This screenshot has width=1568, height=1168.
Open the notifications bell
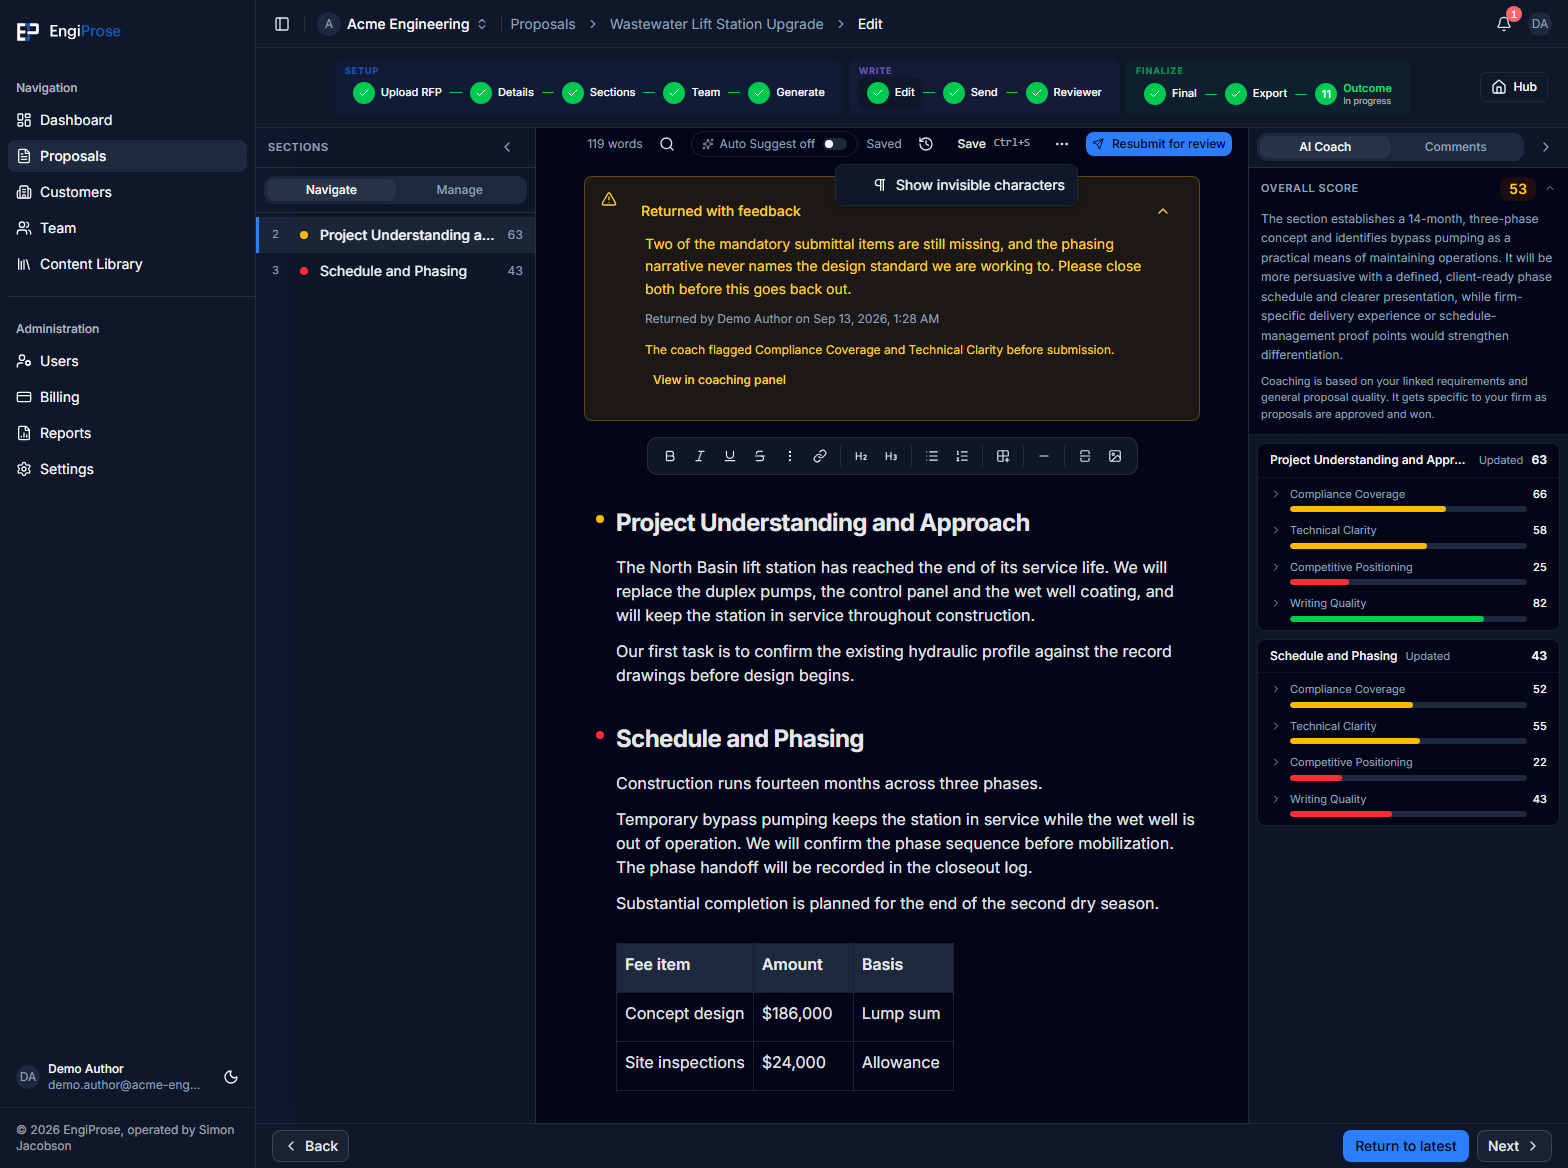1504,24
